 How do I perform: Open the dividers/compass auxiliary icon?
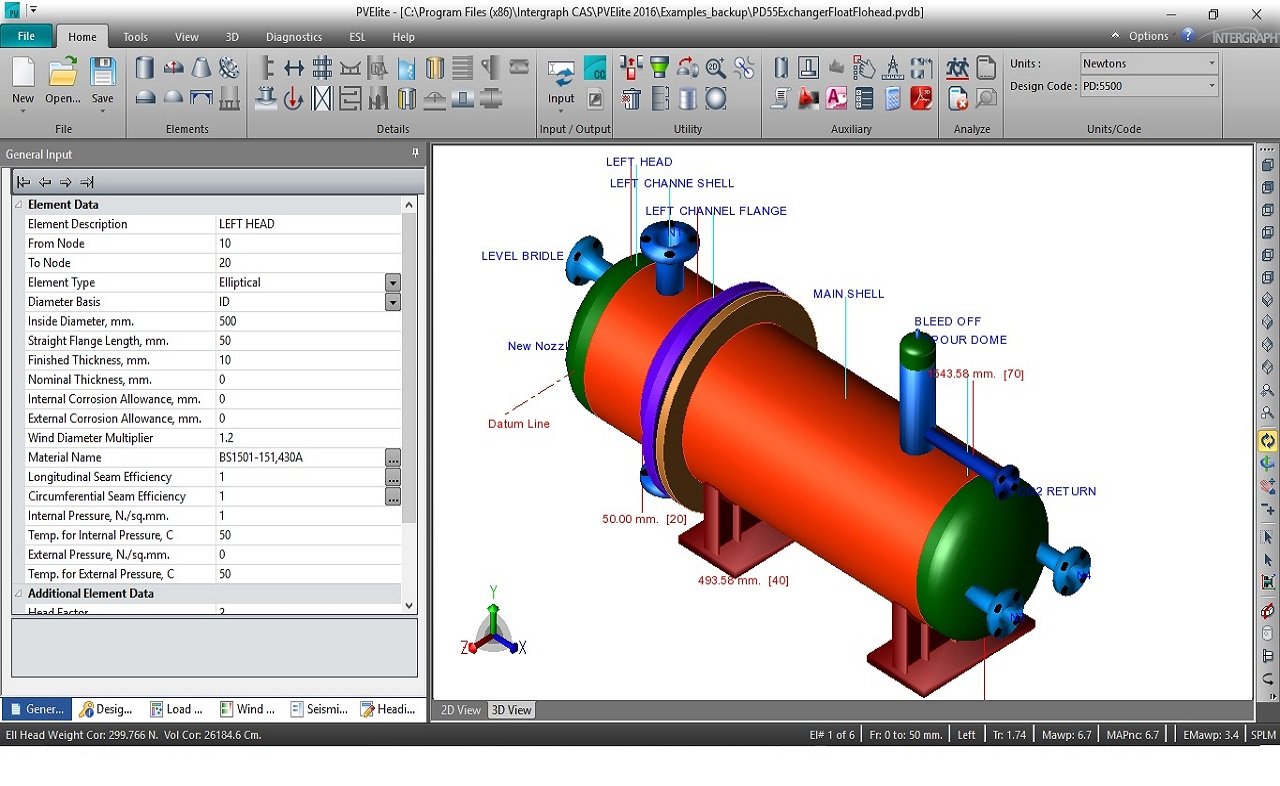click(893, 67)
